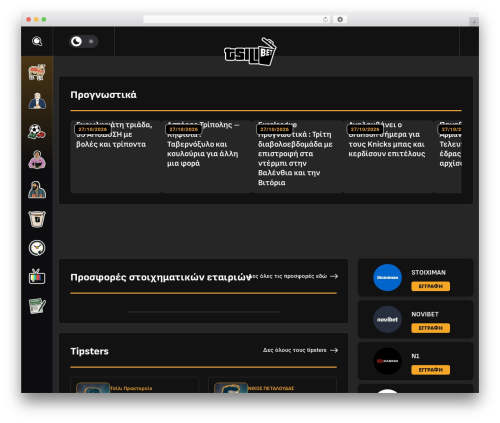Open the bearded man sidebar icon
This screenshot has height=423, width=500.
37,190
